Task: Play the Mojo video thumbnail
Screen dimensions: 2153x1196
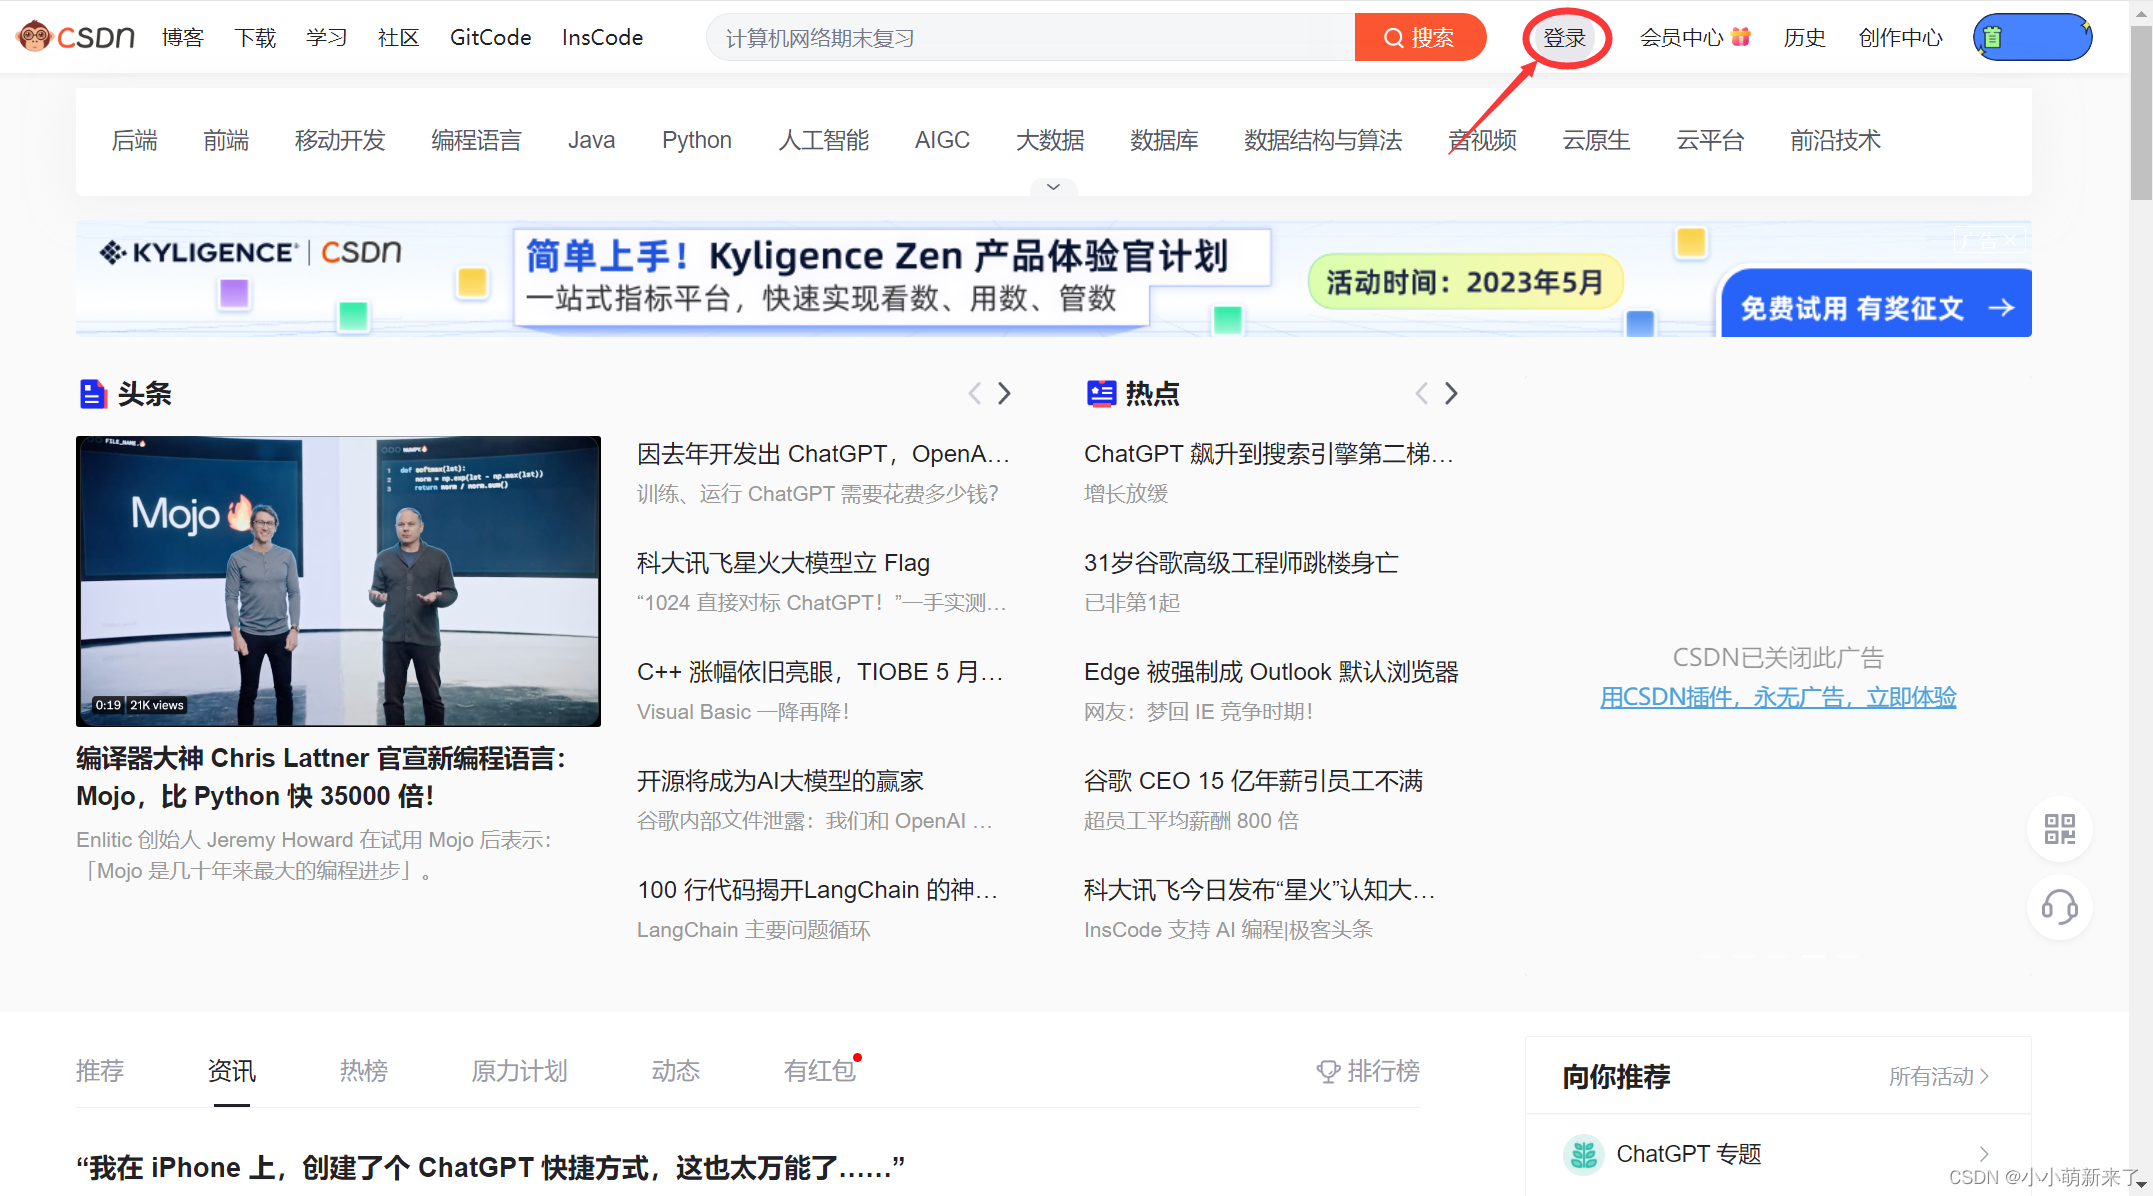Action: pyautogui.click(x=338, y=581)
